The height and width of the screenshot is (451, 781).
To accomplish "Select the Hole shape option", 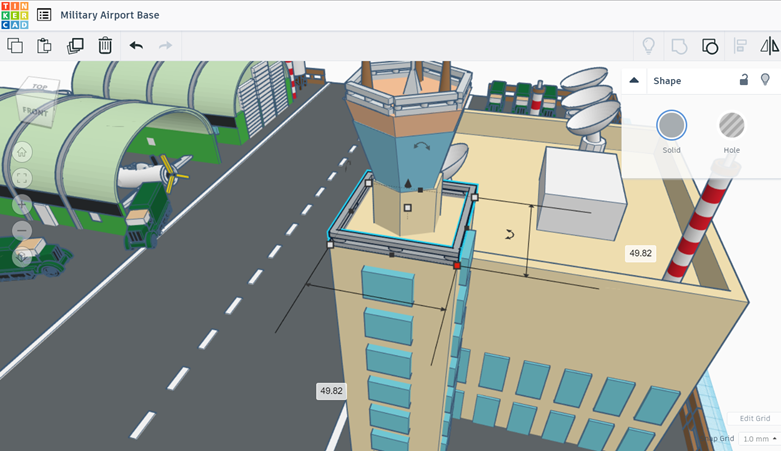I will [732, 125].
